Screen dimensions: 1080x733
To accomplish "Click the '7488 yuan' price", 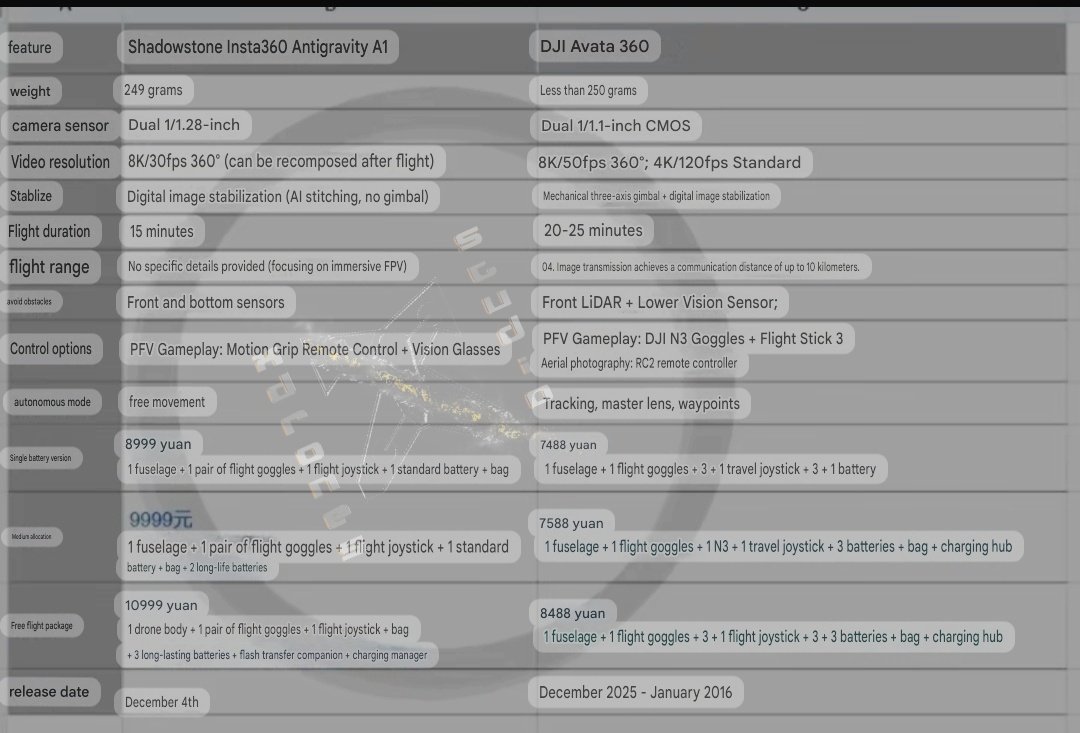I will click(x=568, y=445).
